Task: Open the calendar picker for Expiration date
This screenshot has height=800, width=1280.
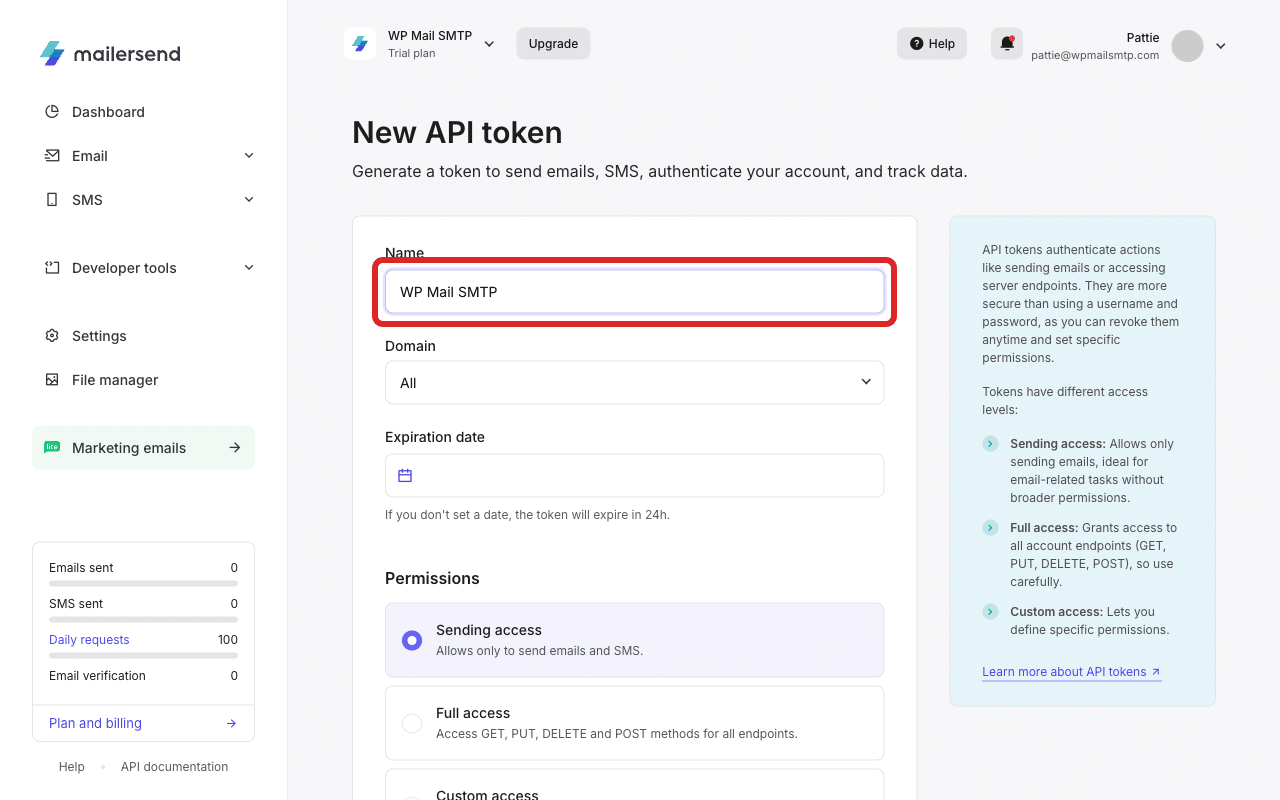Action: coord(405,475)
